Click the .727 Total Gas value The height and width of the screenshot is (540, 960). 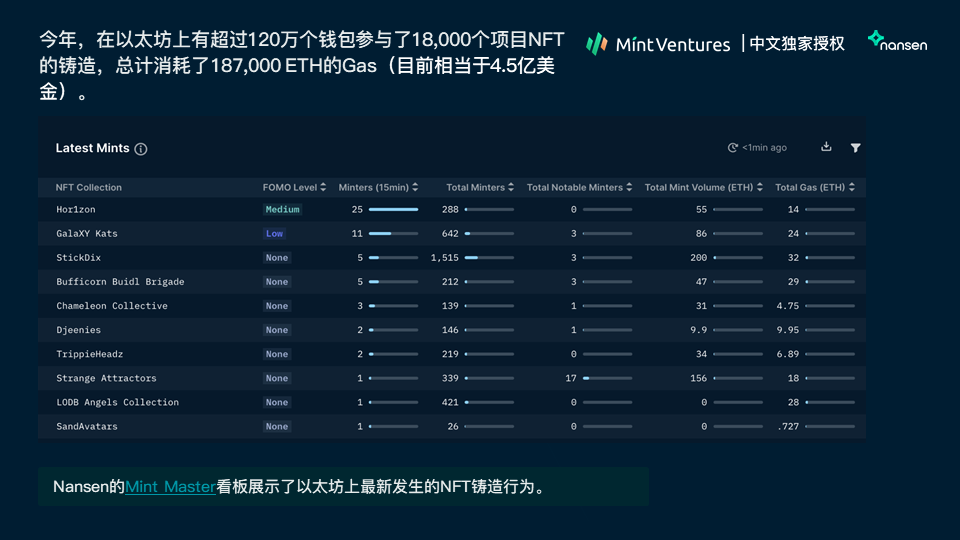[788, 426]
